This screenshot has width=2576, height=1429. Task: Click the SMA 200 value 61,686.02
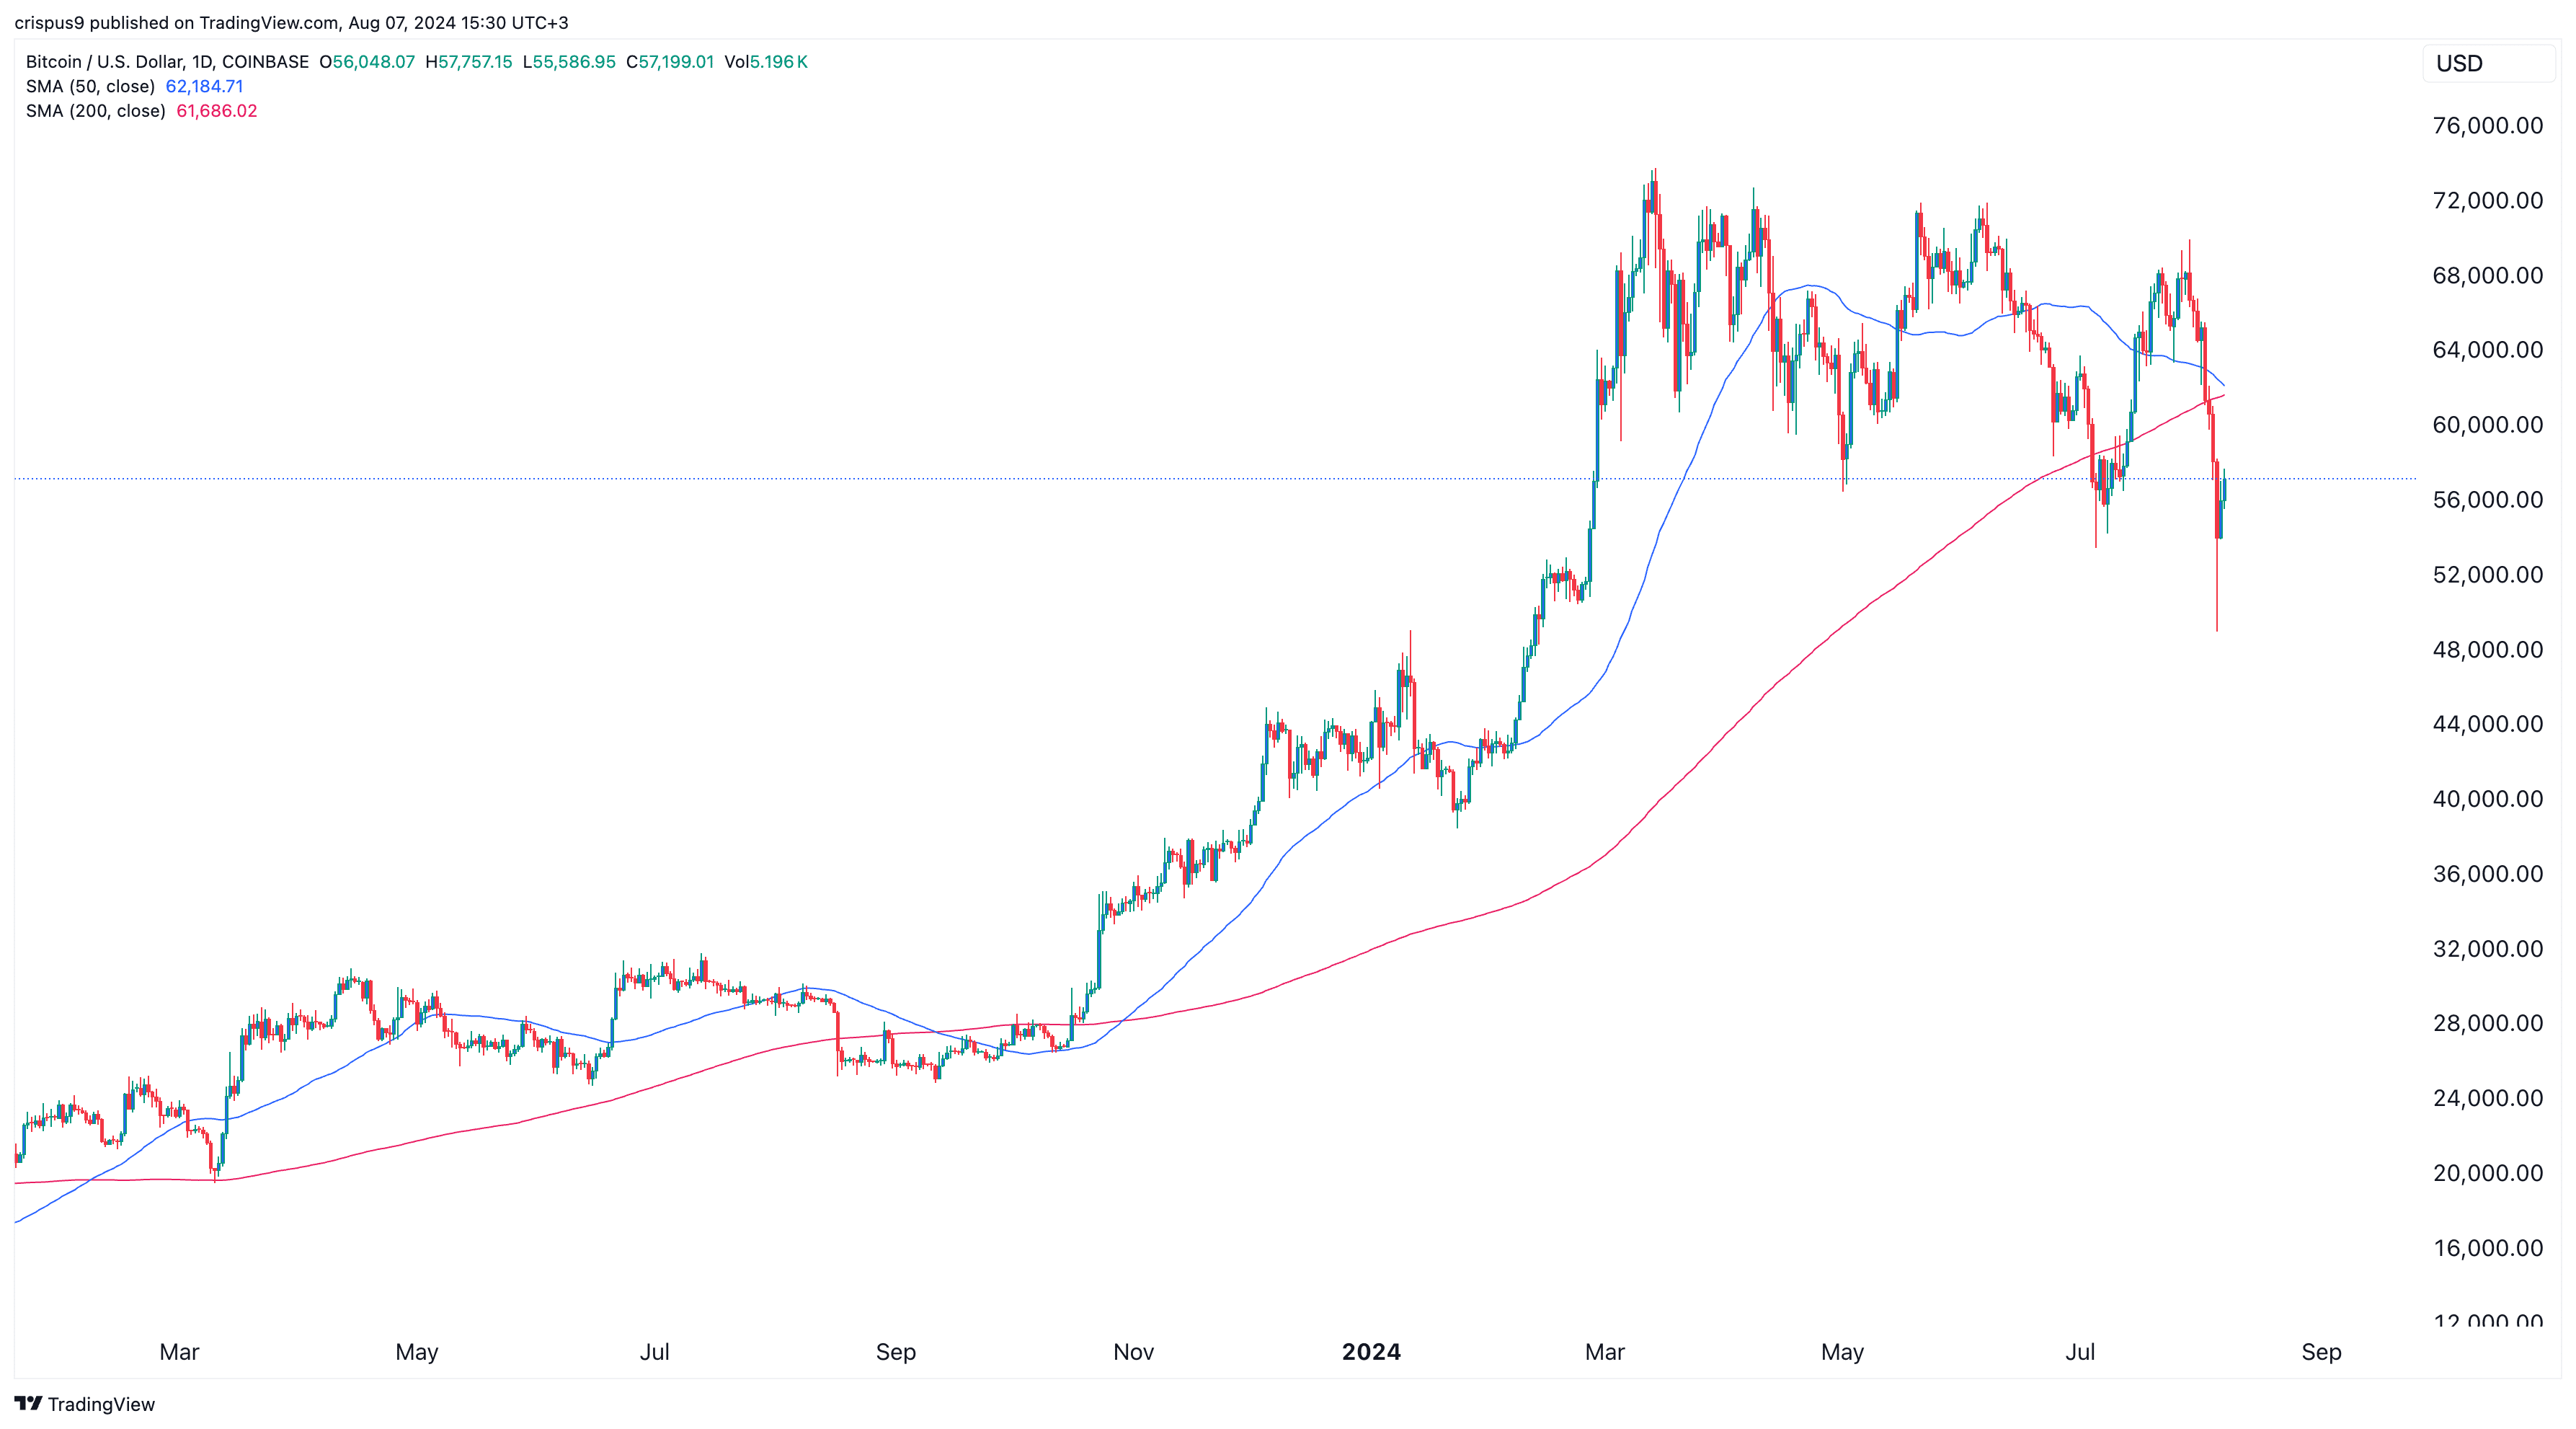coord(217,111)
